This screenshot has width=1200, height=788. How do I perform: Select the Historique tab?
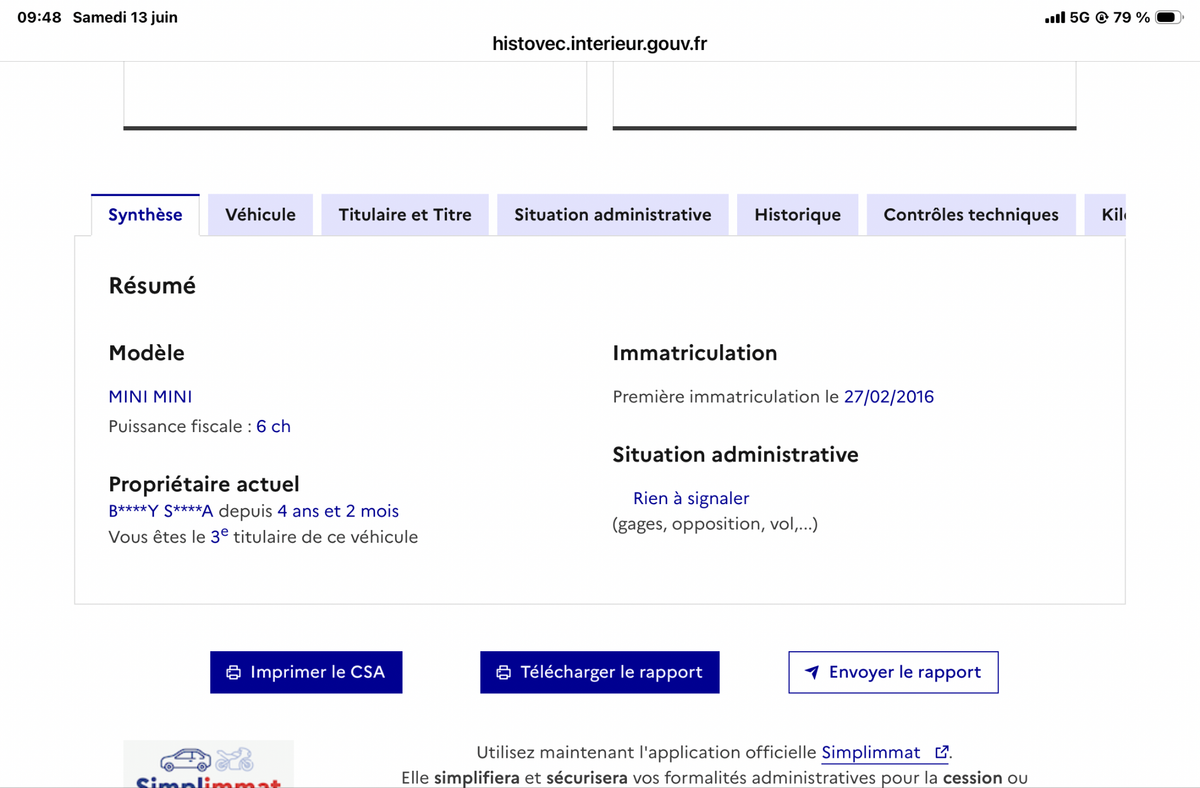coord(798,215)
